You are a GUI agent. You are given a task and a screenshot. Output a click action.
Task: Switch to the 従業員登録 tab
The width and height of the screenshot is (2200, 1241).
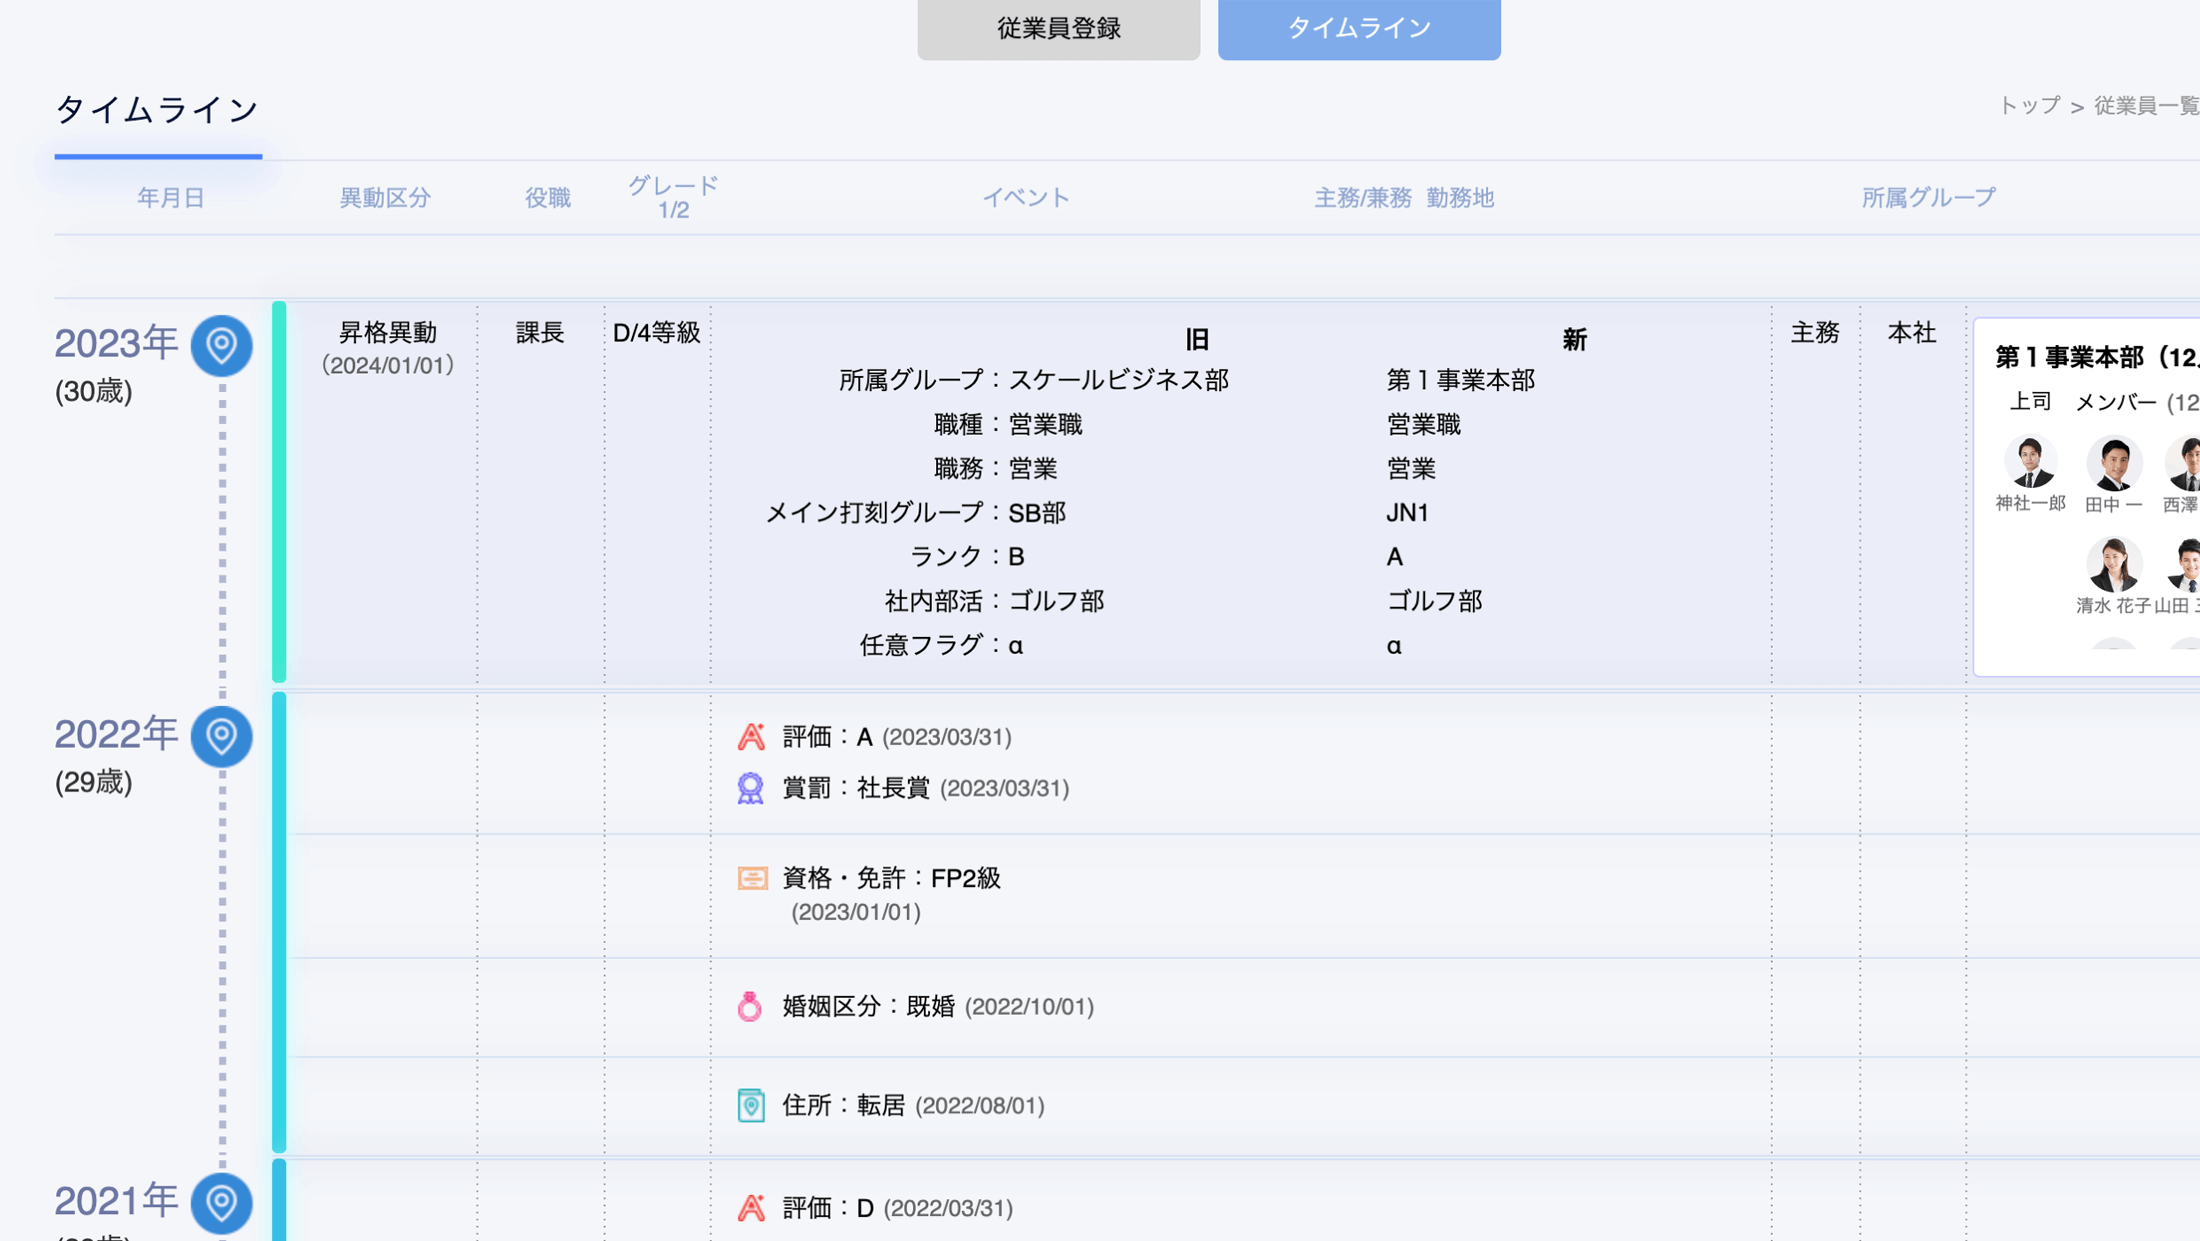click(x=1058, y=29)
